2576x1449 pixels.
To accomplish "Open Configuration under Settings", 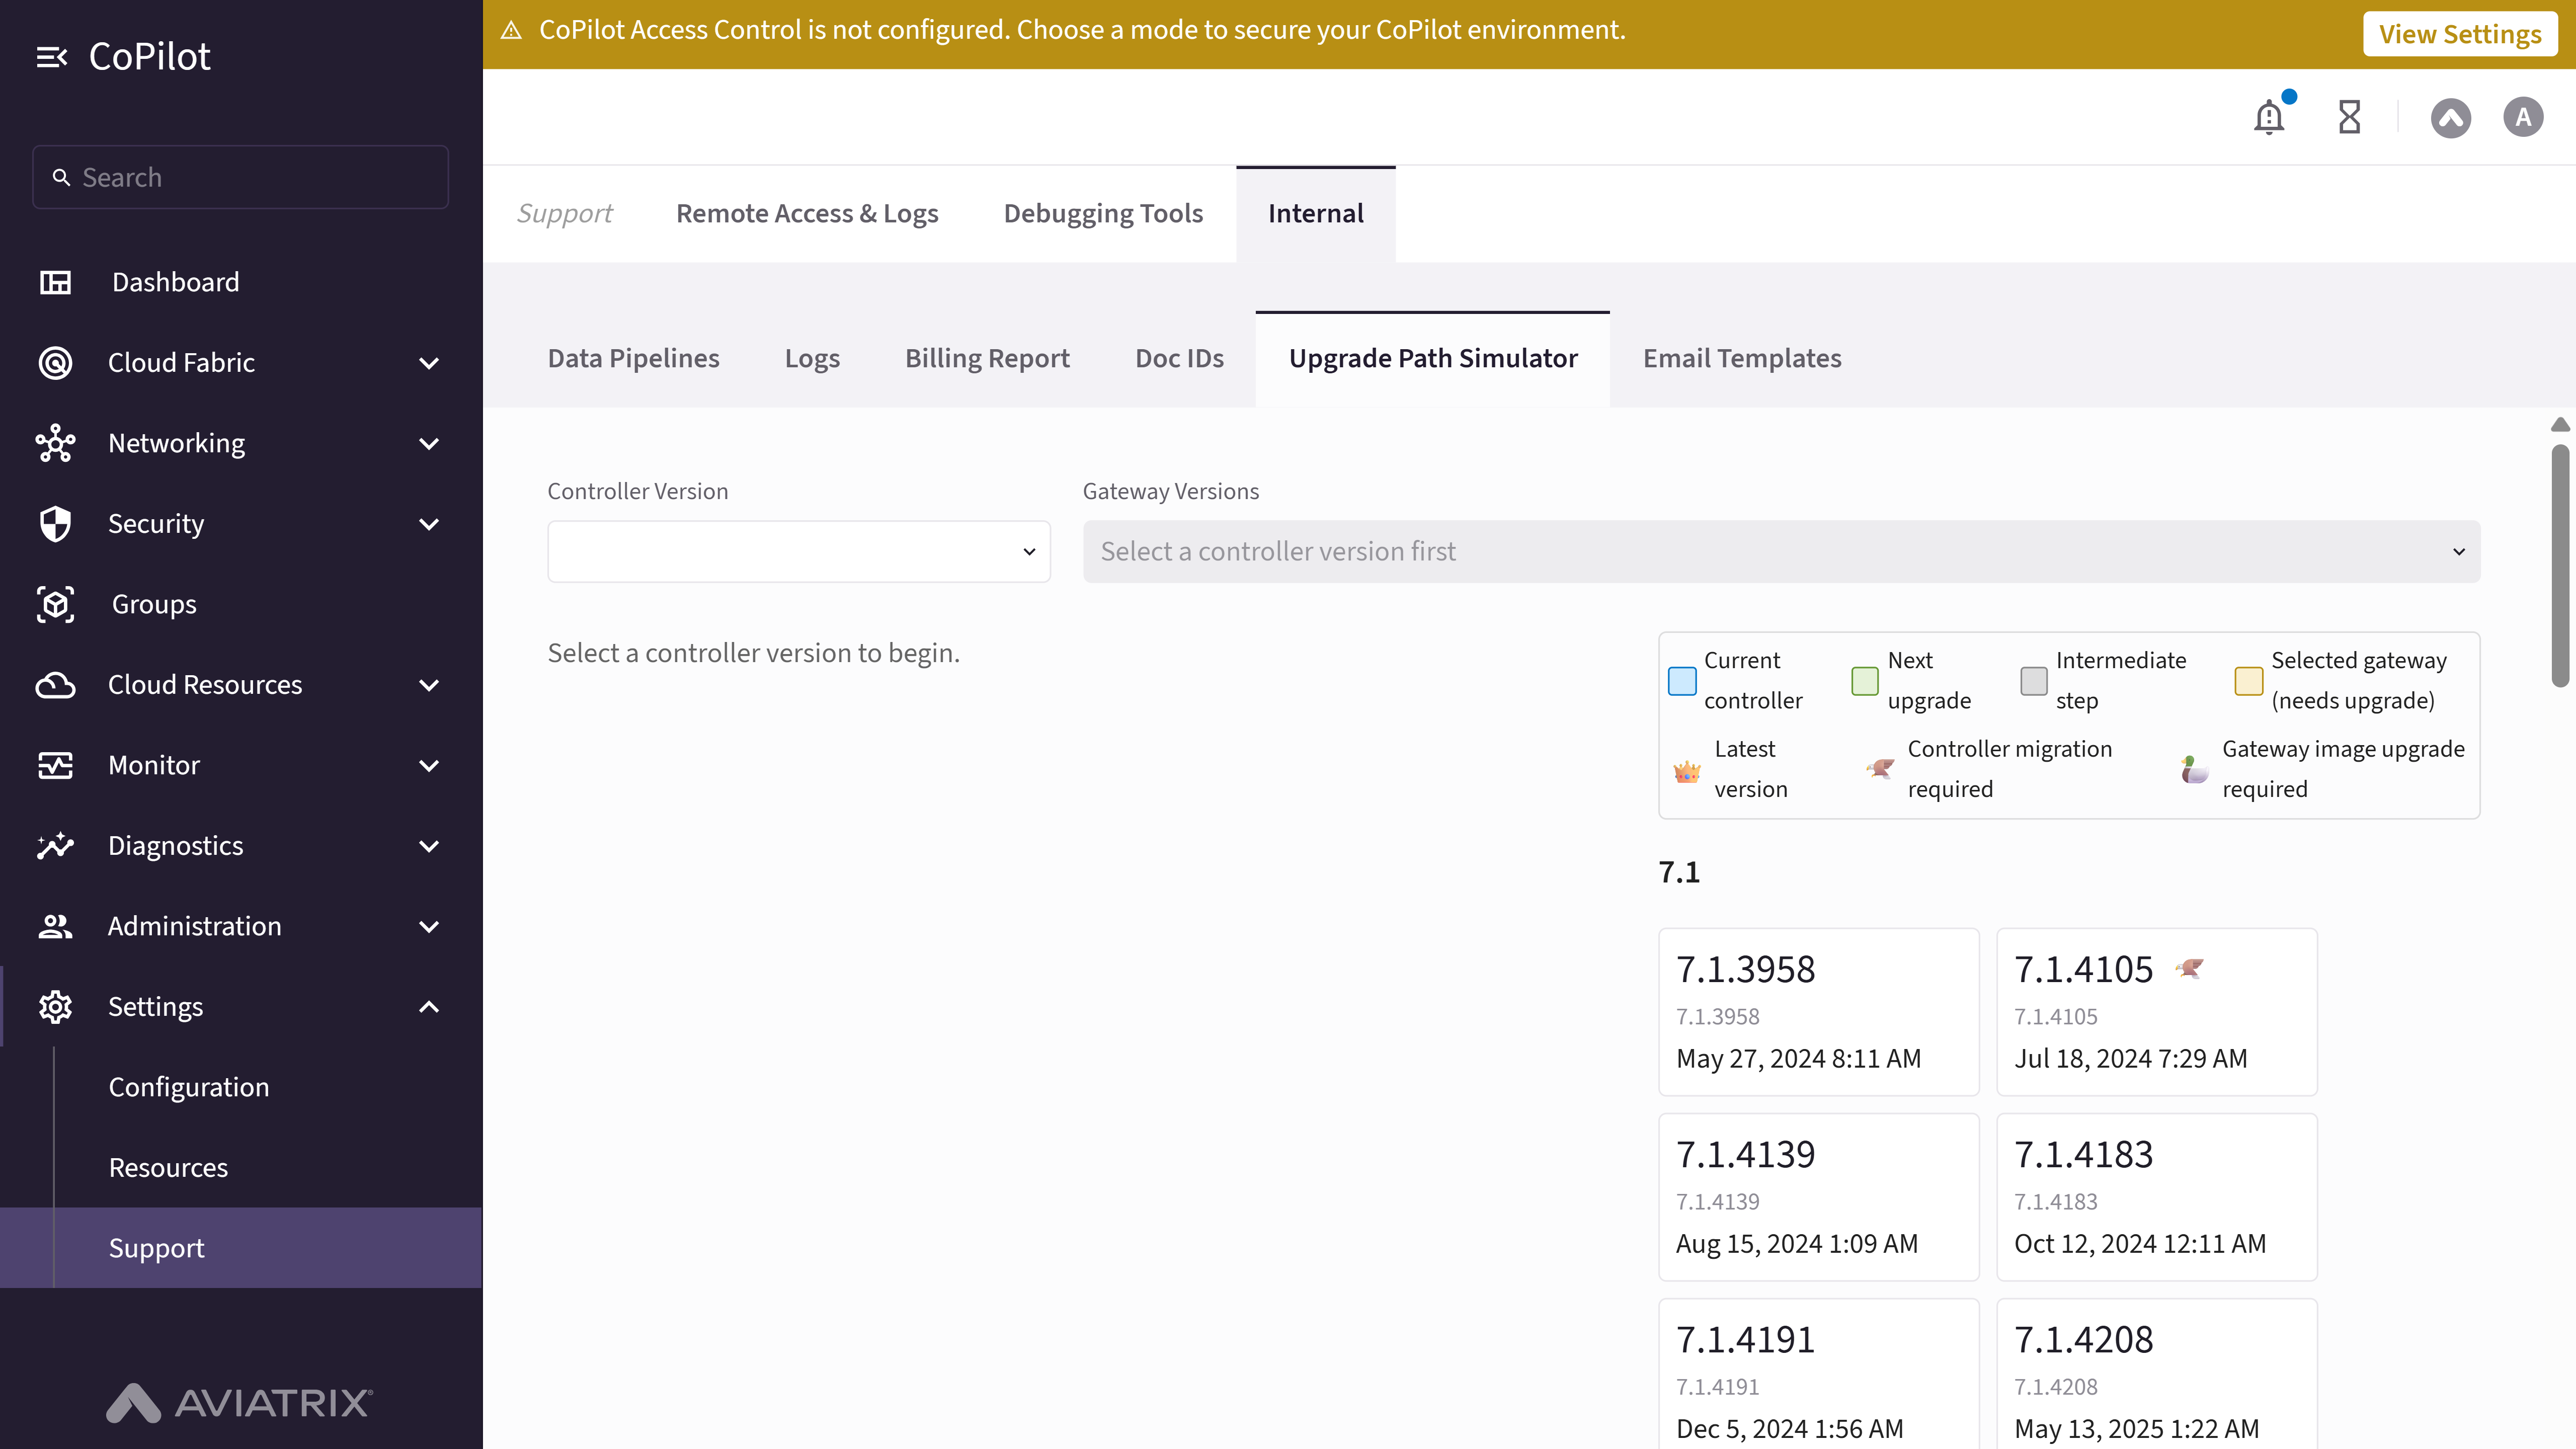I will (188, 1087).
